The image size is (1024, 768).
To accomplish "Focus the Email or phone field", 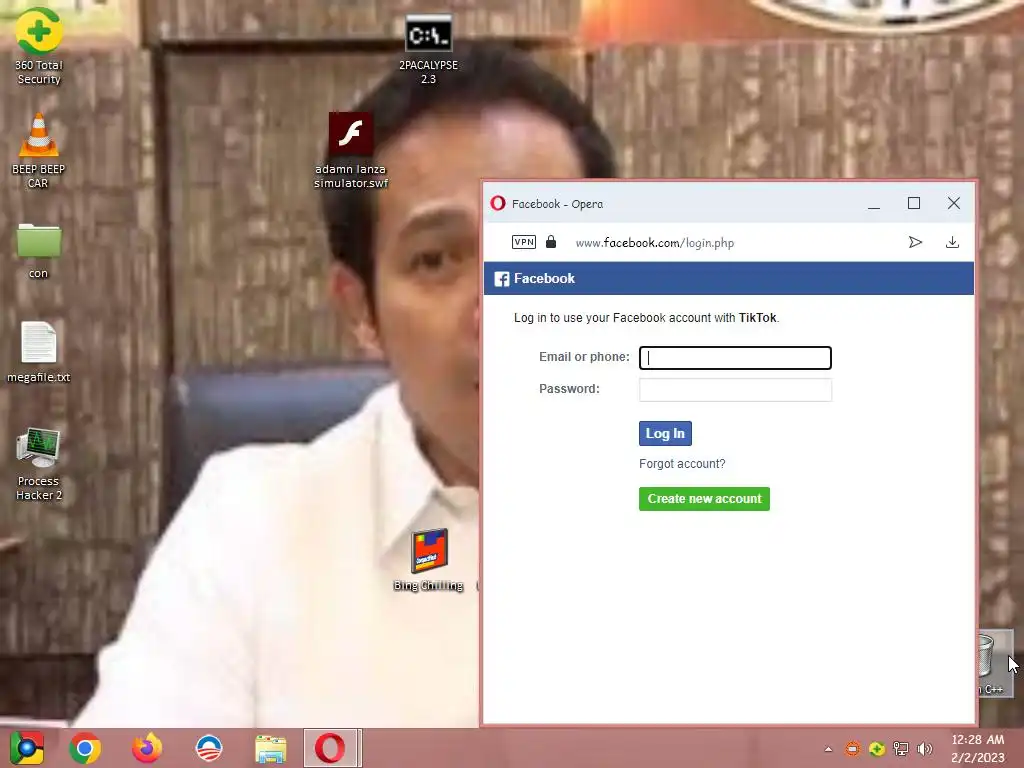I will (x=735, y=358).
